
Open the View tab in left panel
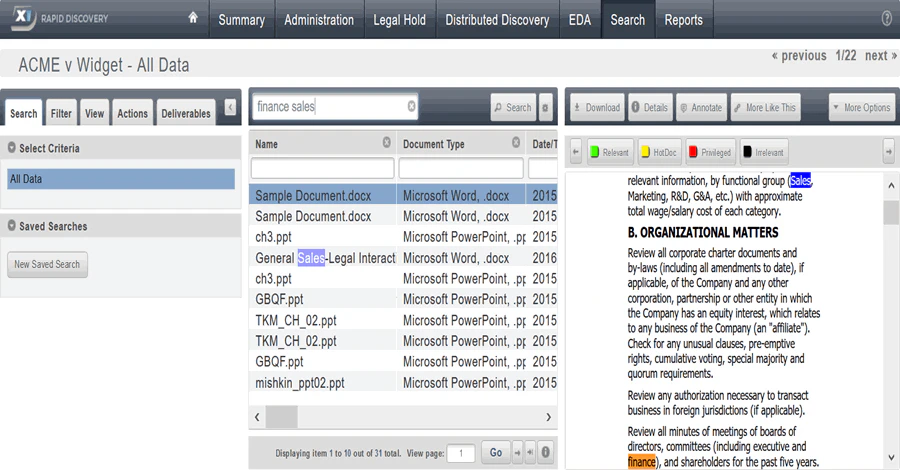point(95,113)
